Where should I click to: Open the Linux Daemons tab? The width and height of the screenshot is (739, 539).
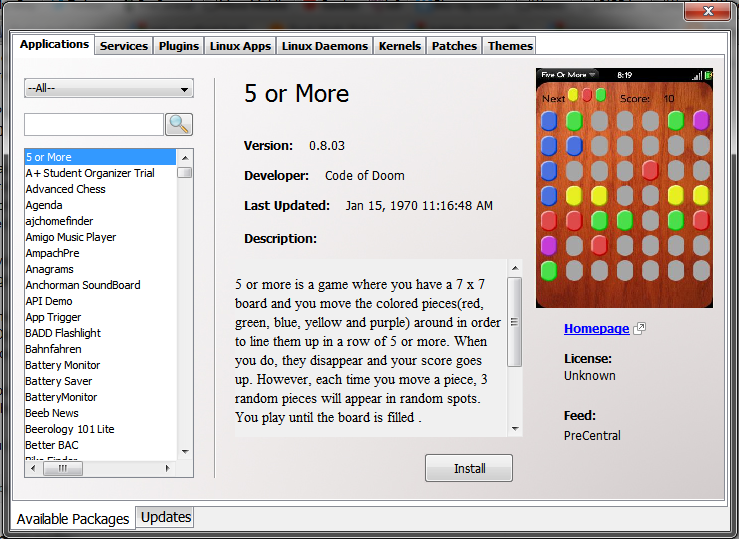325,46
